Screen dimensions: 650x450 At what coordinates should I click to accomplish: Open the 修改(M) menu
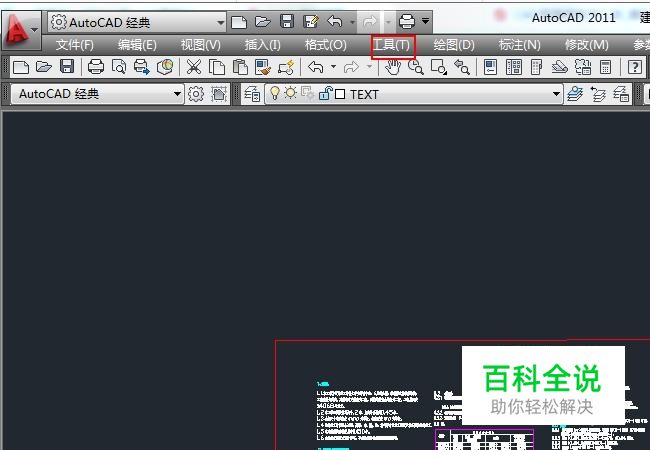[x=587, y=45]
